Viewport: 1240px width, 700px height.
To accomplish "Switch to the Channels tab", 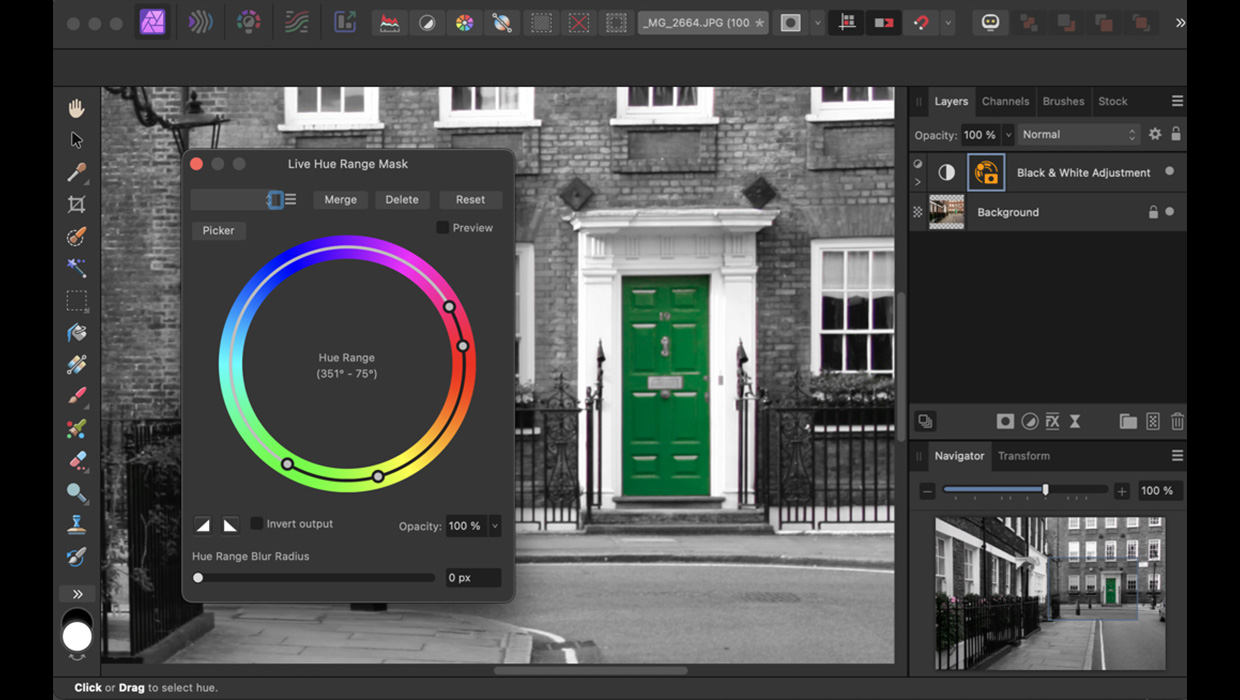I will (x=1005, y=101).
